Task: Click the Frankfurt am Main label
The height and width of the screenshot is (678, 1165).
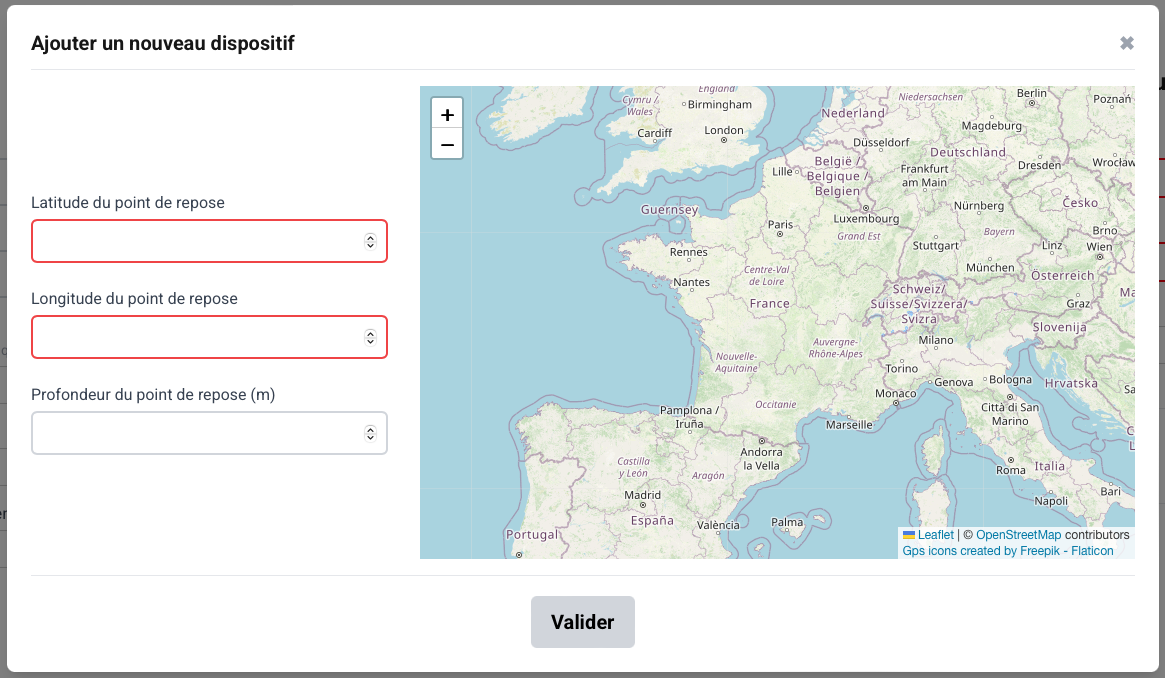Action: (x=924, y=175)
